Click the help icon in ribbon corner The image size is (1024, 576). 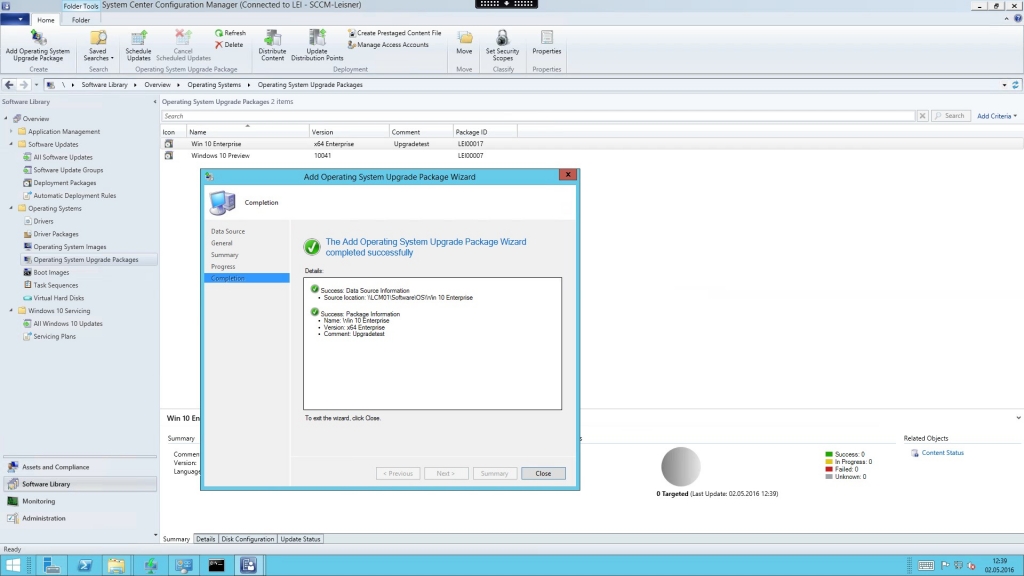pos(1017,19)
